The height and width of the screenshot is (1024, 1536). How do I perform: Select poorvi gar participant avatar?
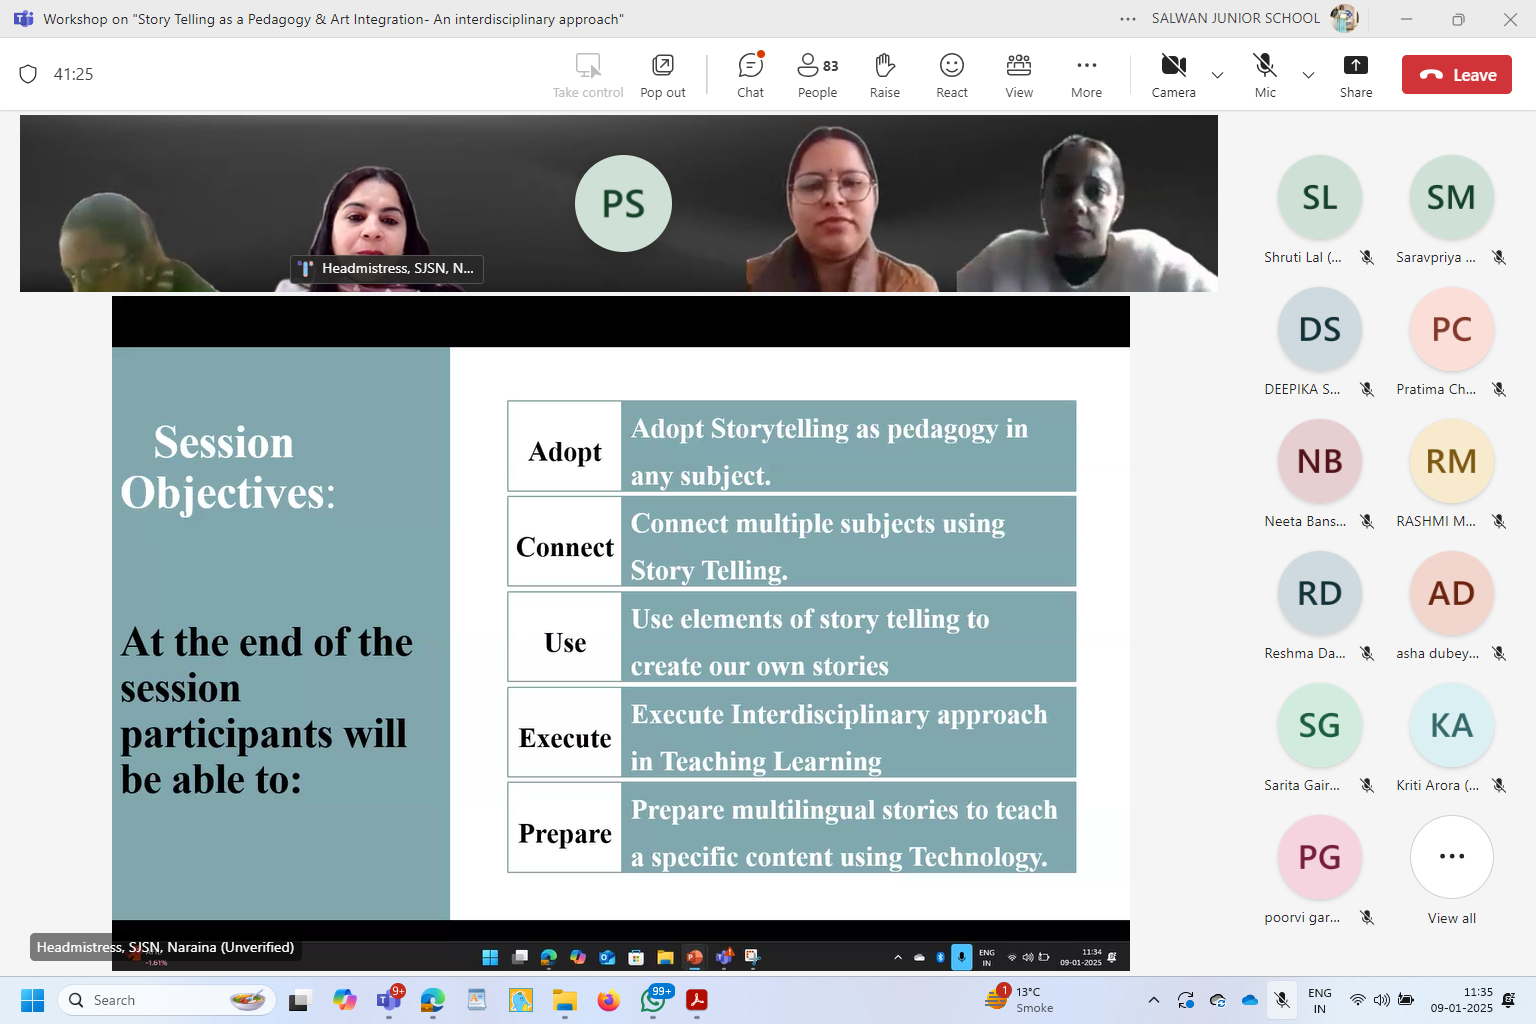pyautogui.click(x=1319, y=858)
